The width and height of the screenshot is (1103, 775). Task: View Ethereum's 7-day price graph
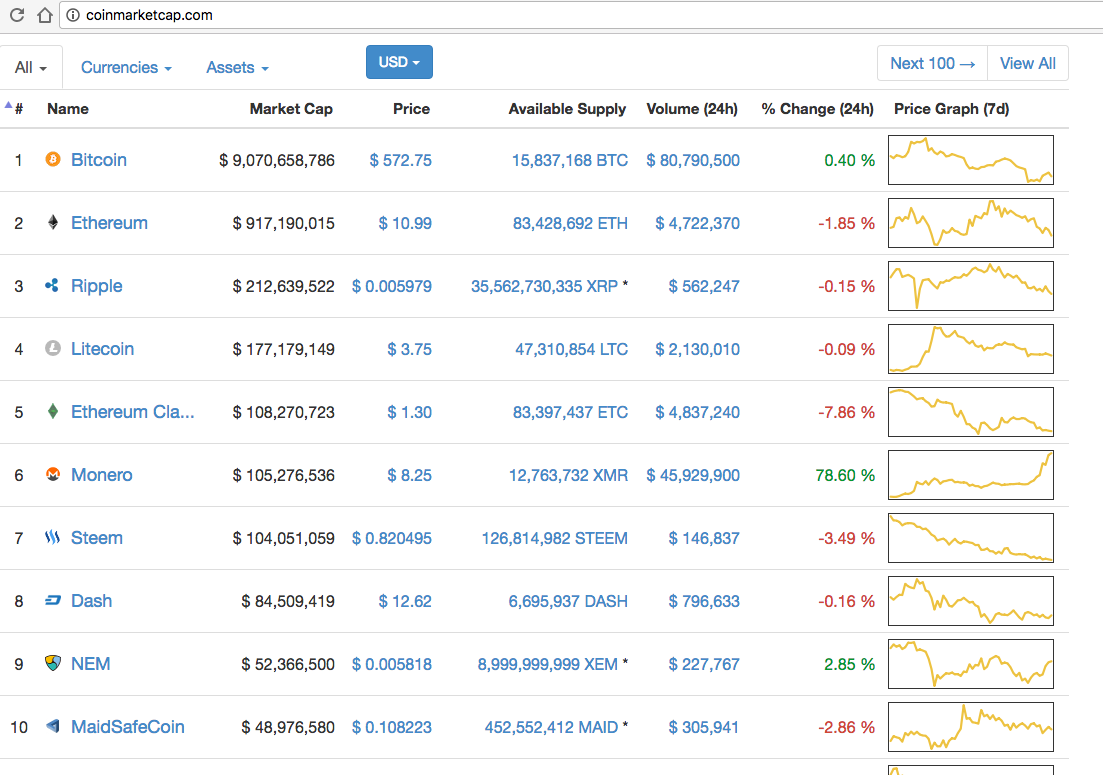point(971,223)
